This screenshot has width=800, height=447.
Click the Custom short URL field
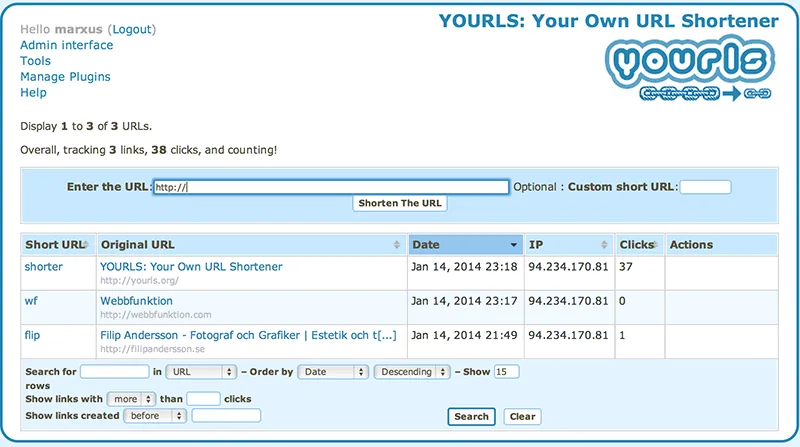tap(706, 187)
